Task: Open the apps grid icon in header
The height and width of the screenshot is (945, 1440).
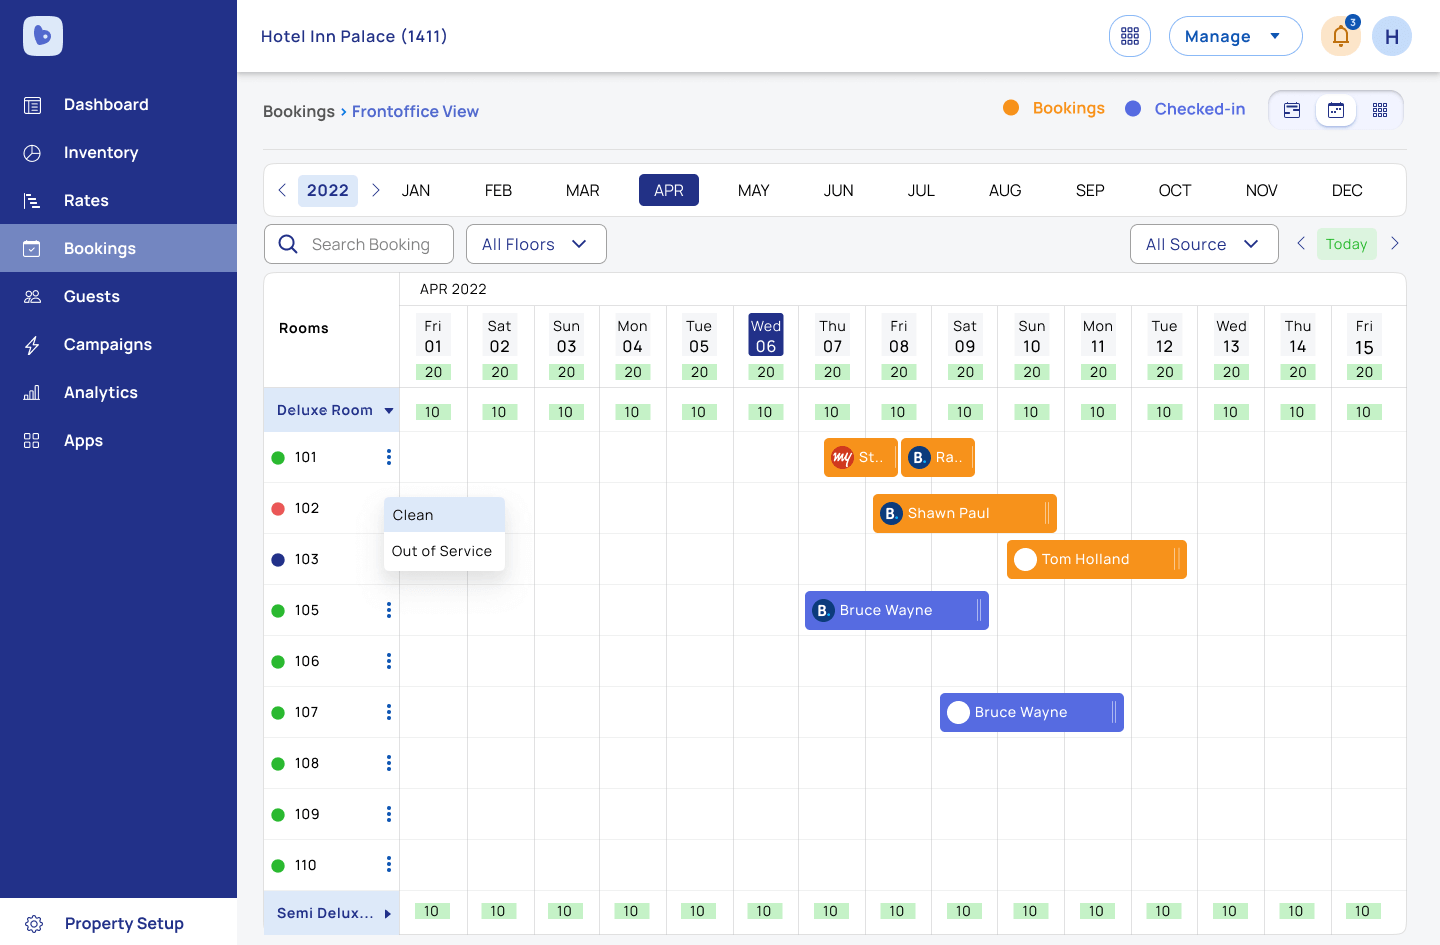Action: (x=1130, y=36)
